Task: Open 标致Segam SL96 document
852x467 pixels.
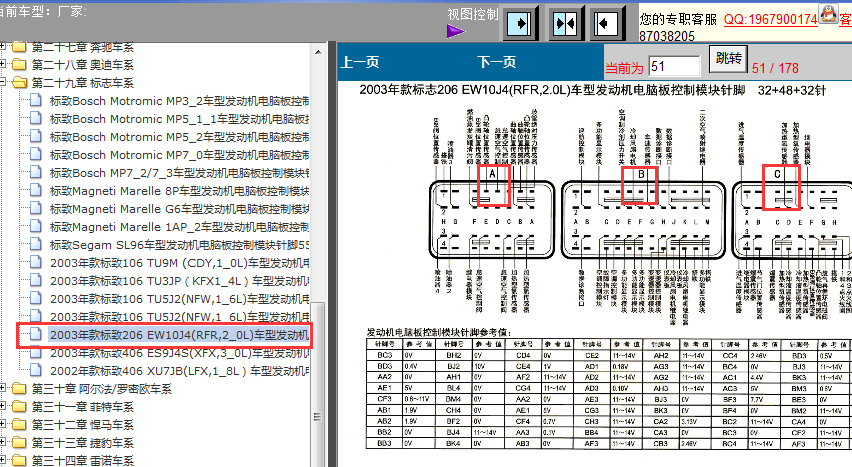Action: 179,245
